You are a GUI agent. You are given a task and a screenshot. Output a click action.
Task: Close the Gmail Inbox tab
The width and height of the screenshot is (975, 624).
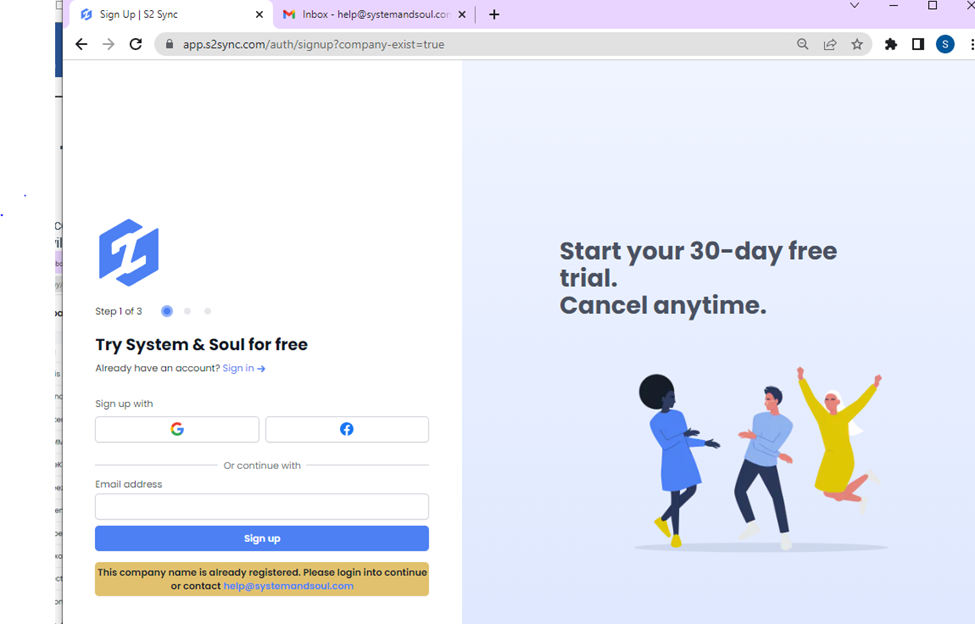point(462,14)
